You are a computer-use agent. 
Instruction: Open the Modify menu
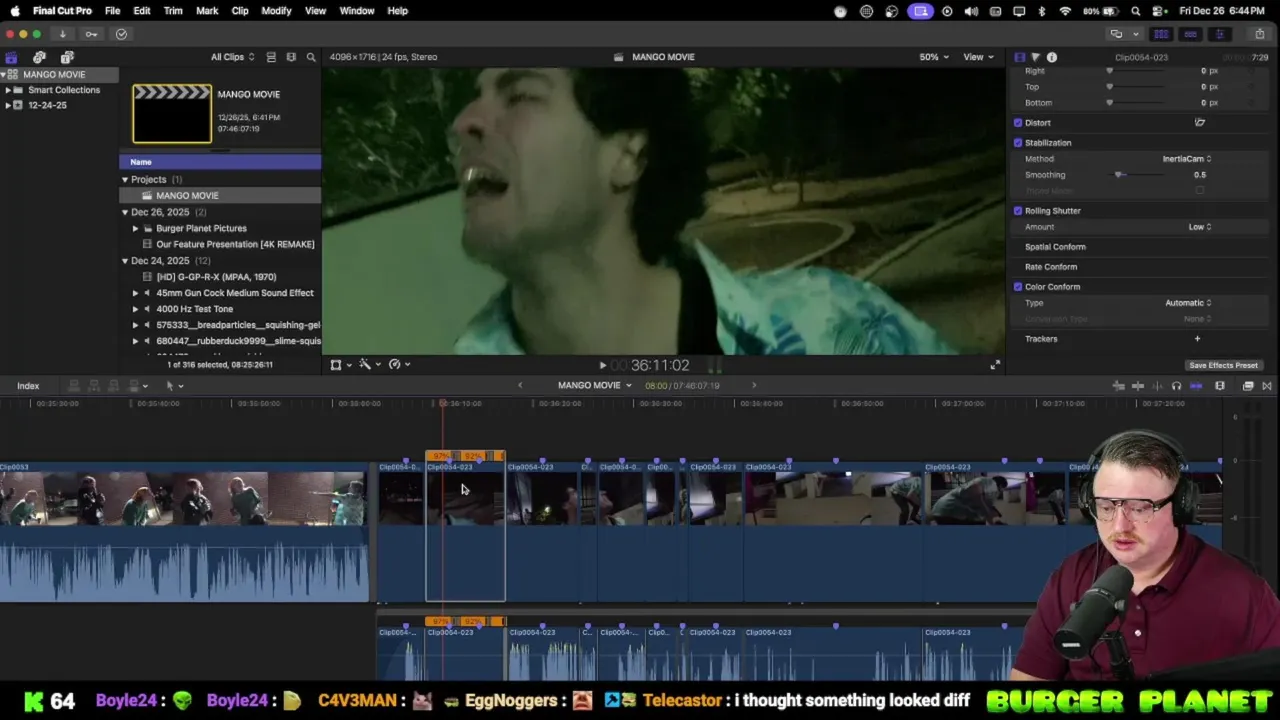(x=276, y=11)
